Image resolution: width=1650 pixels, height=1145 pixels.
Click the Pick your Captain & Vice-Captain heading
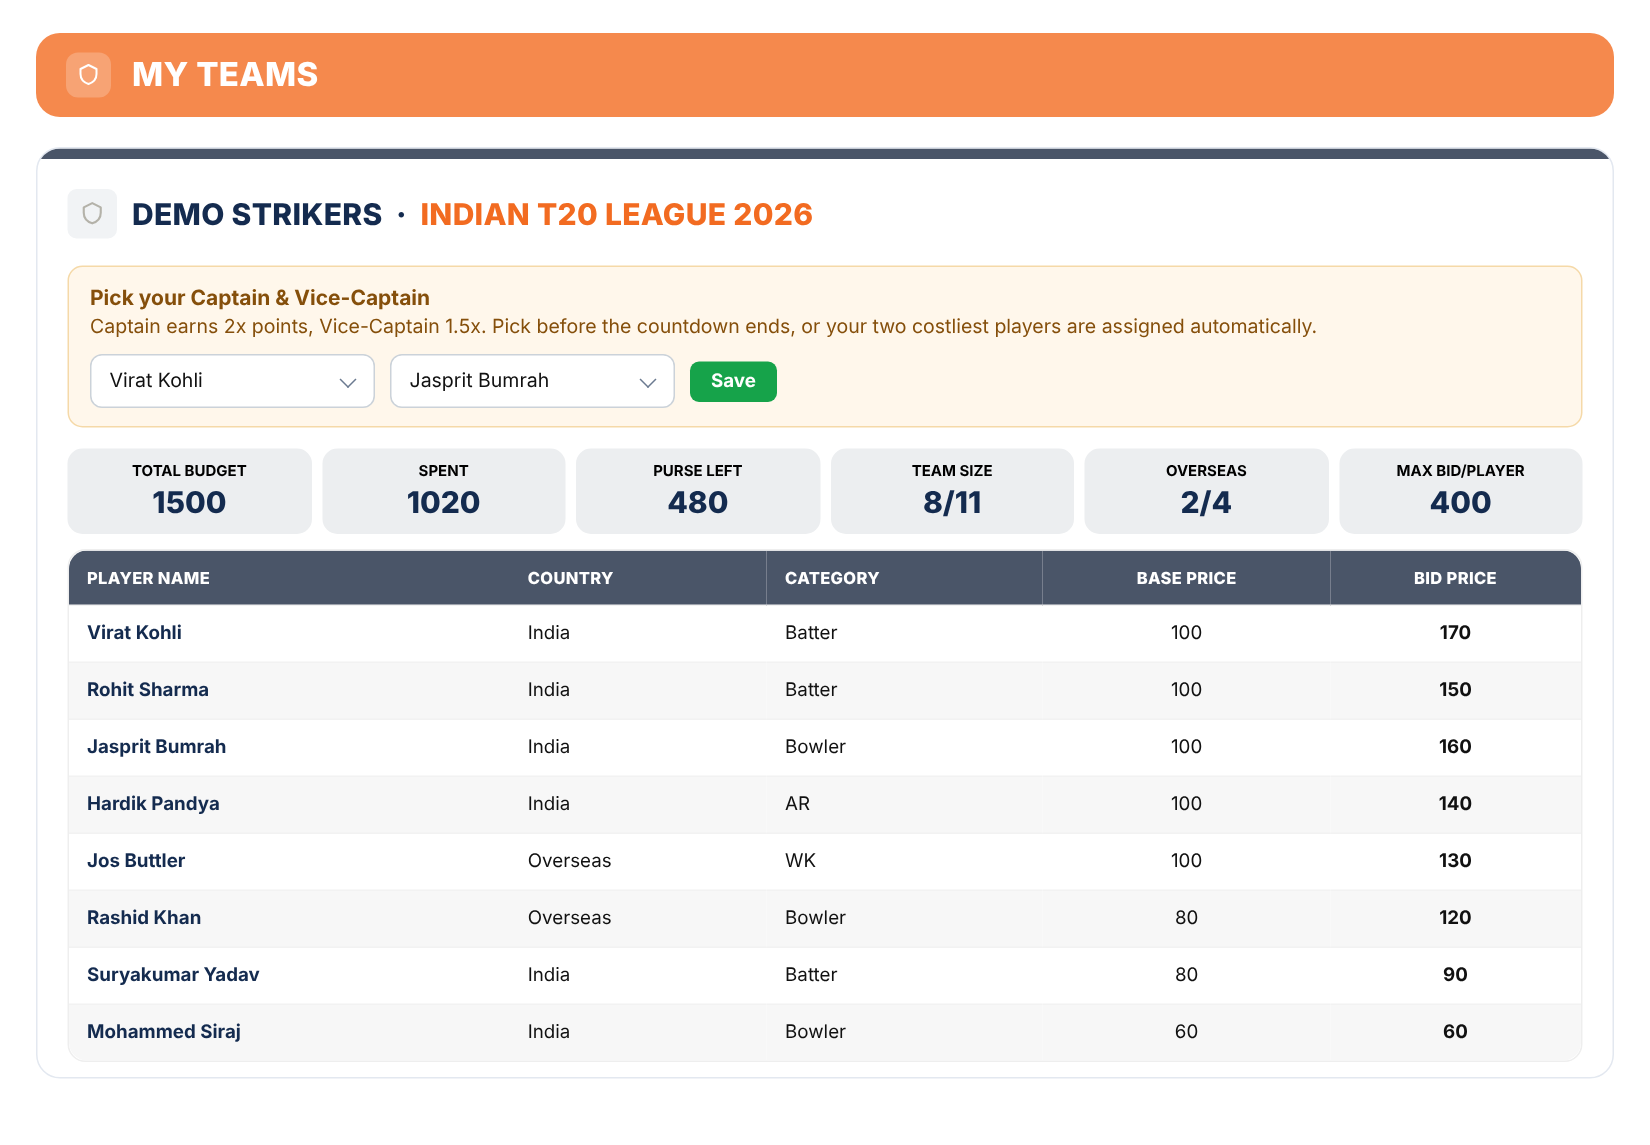(x=260, y=298)
